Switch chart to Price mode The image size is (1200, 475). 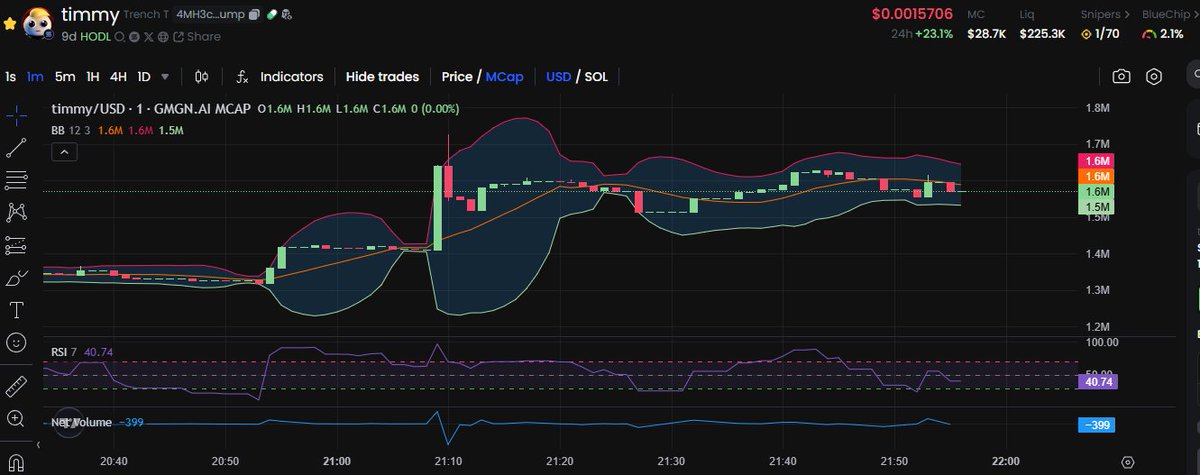click(x=457, y=77)
